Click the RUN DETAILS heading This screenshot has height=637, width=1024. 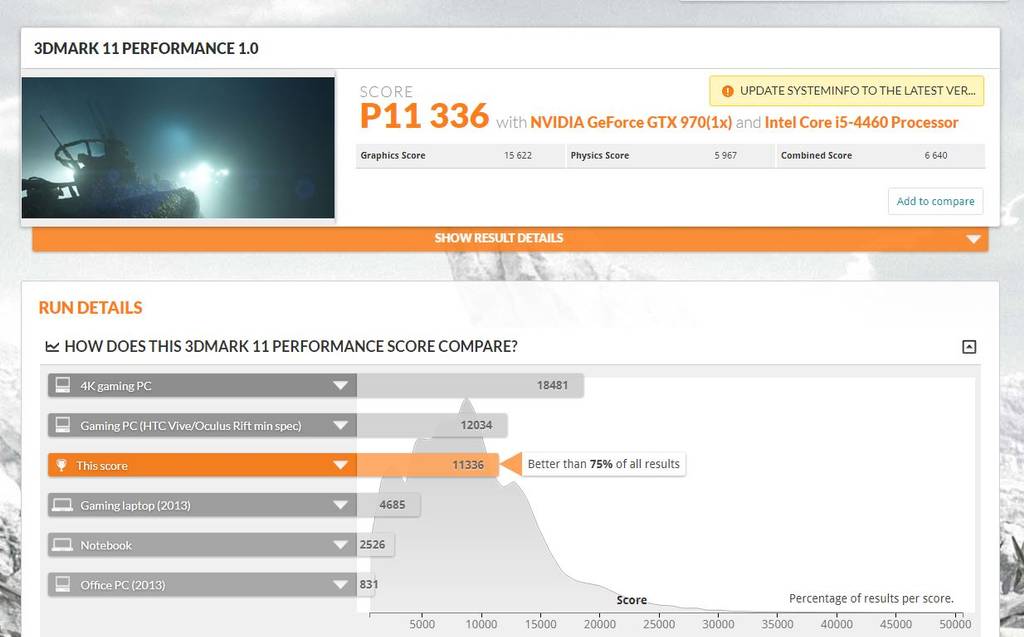(x=91, y=308)
